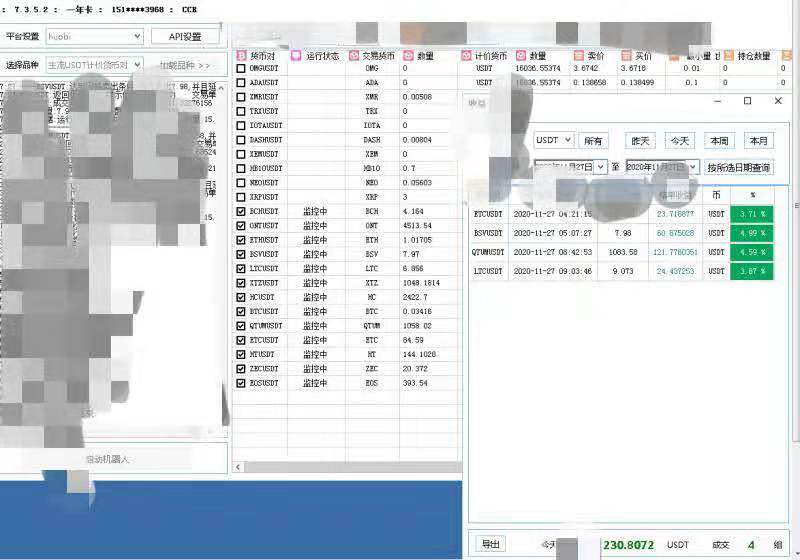Untick the QTUMUSDT checkbox in pair list

click(241, 325)
